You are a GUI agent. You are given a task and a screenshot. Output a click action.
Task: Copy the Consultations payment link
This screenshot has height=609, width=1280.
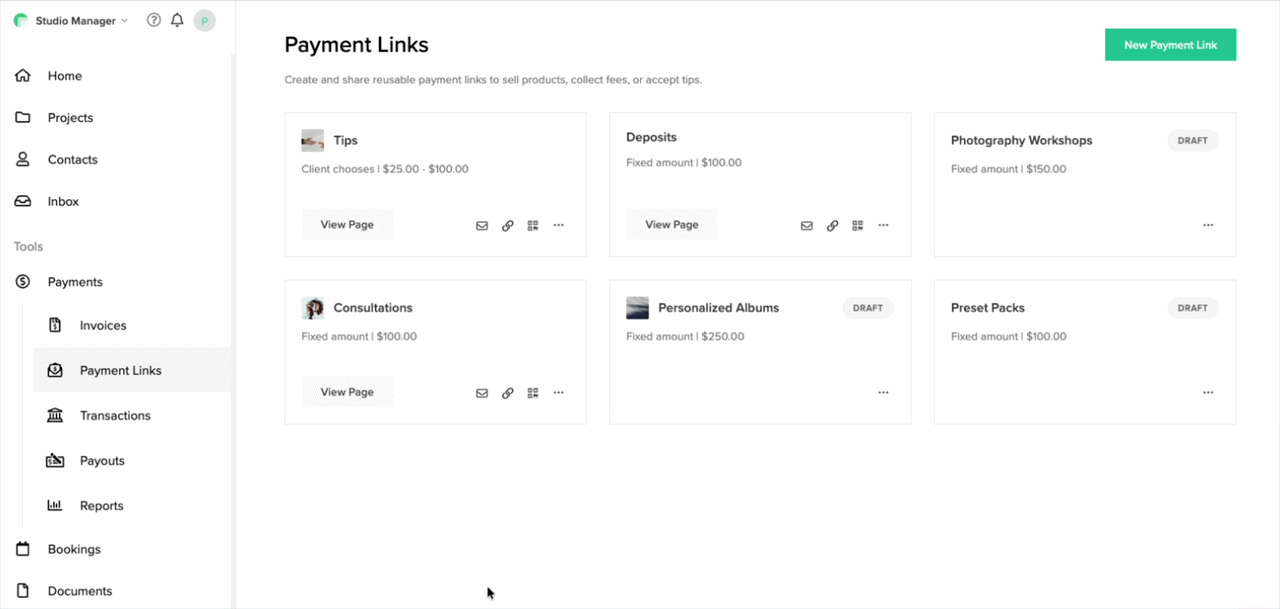[x=507, y=392]
